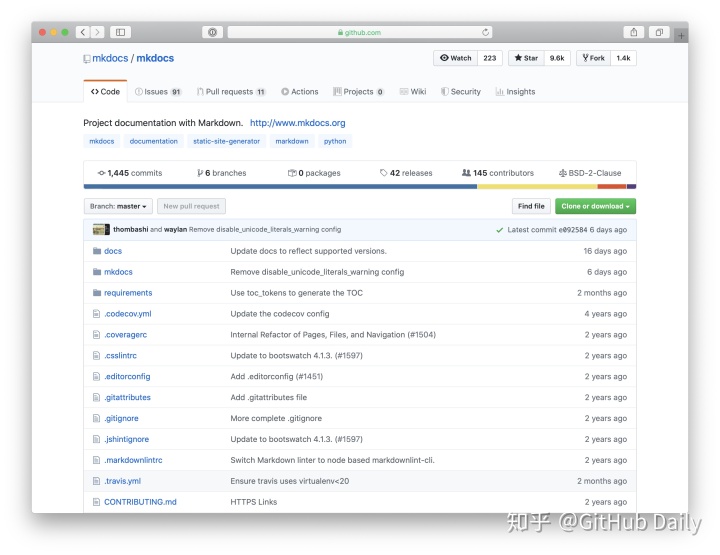Click the Watch button
The height and width of the screenshot is (555, 720).
(x=456, y=58)
